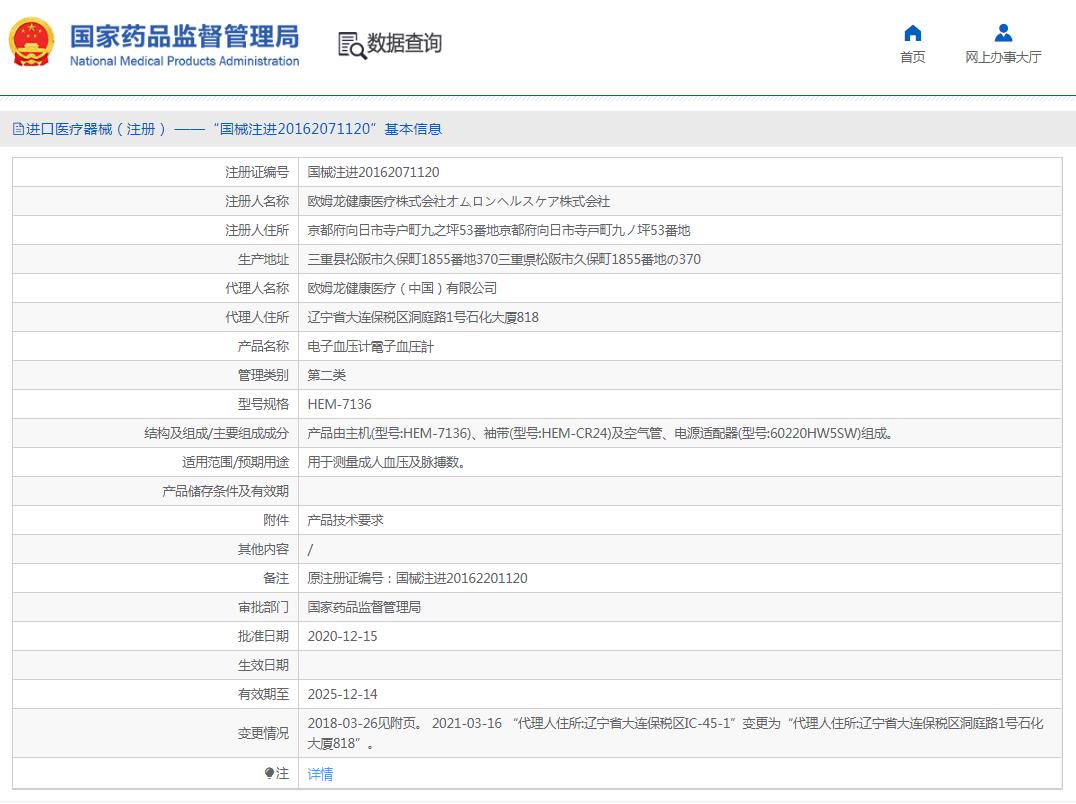Click the 网上办事大厅 user icon

point(1003,33)
